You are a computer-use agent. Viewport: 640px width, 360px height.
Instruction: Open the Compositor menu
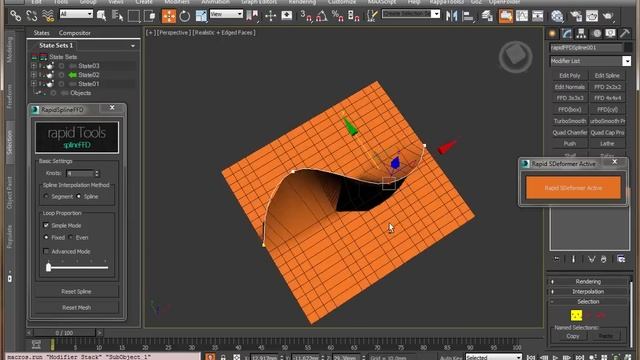point(75,33)
